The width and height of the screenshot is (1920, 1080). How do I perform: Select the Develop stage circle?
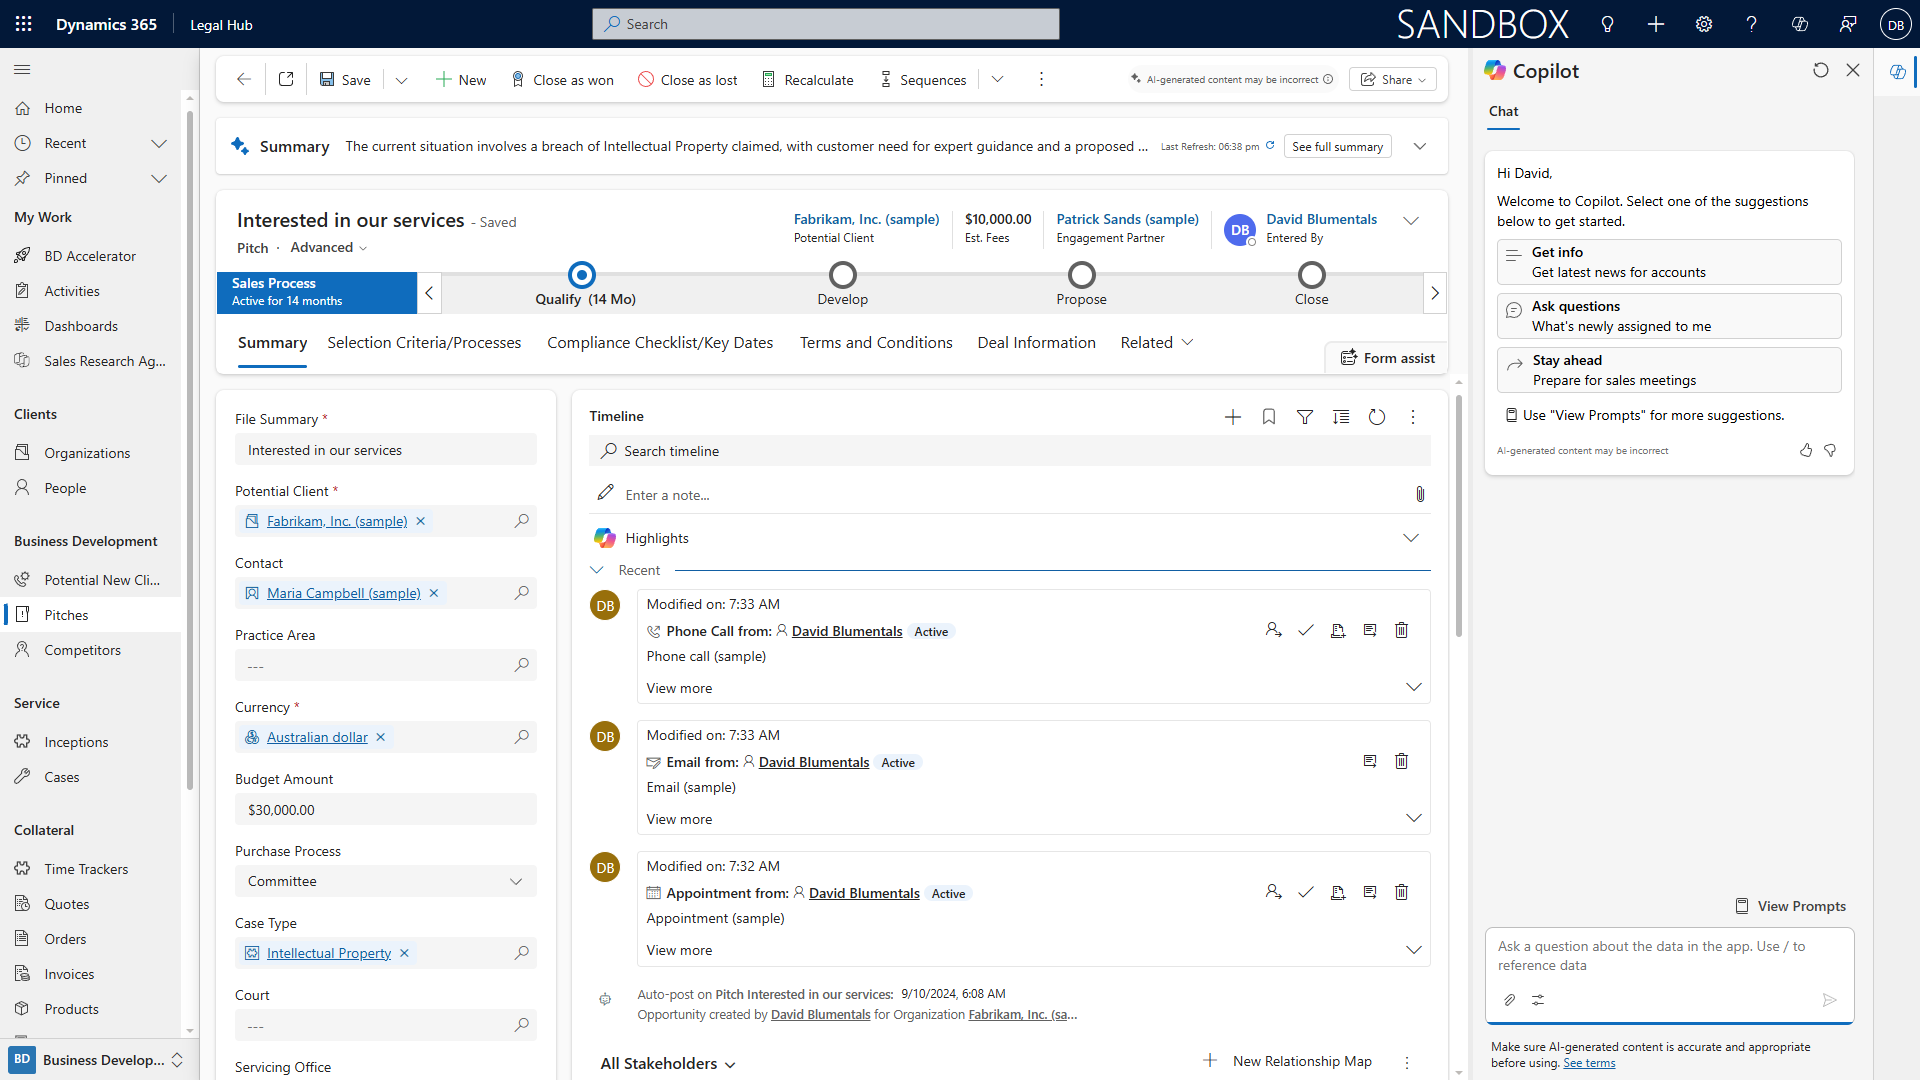843,275
